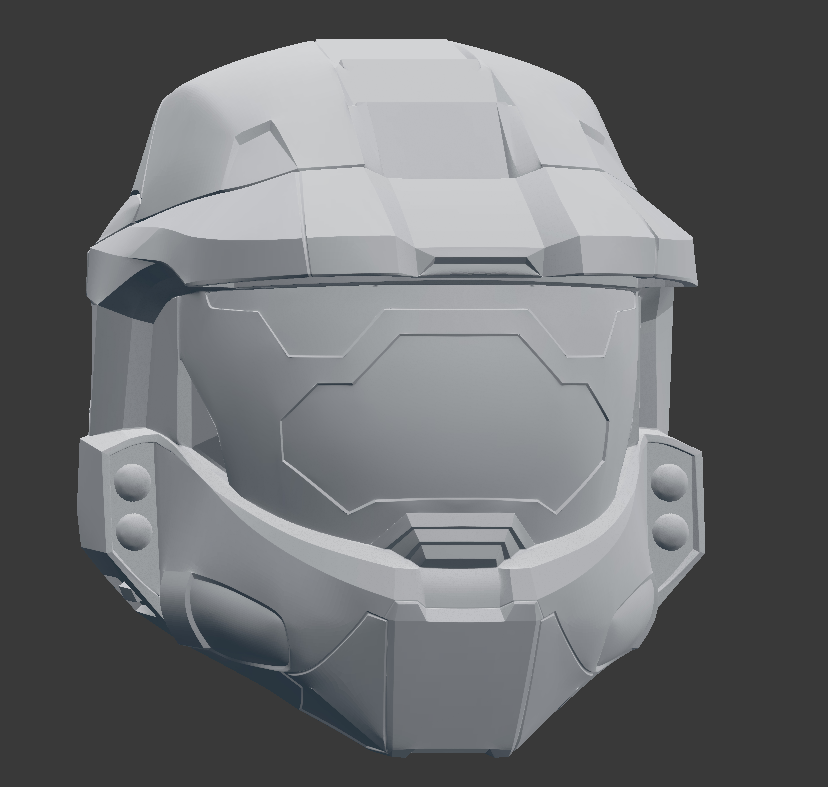828x787 pixels.
Task: Select the helmet's central visor panel
Action: click(x=445, y=425)
